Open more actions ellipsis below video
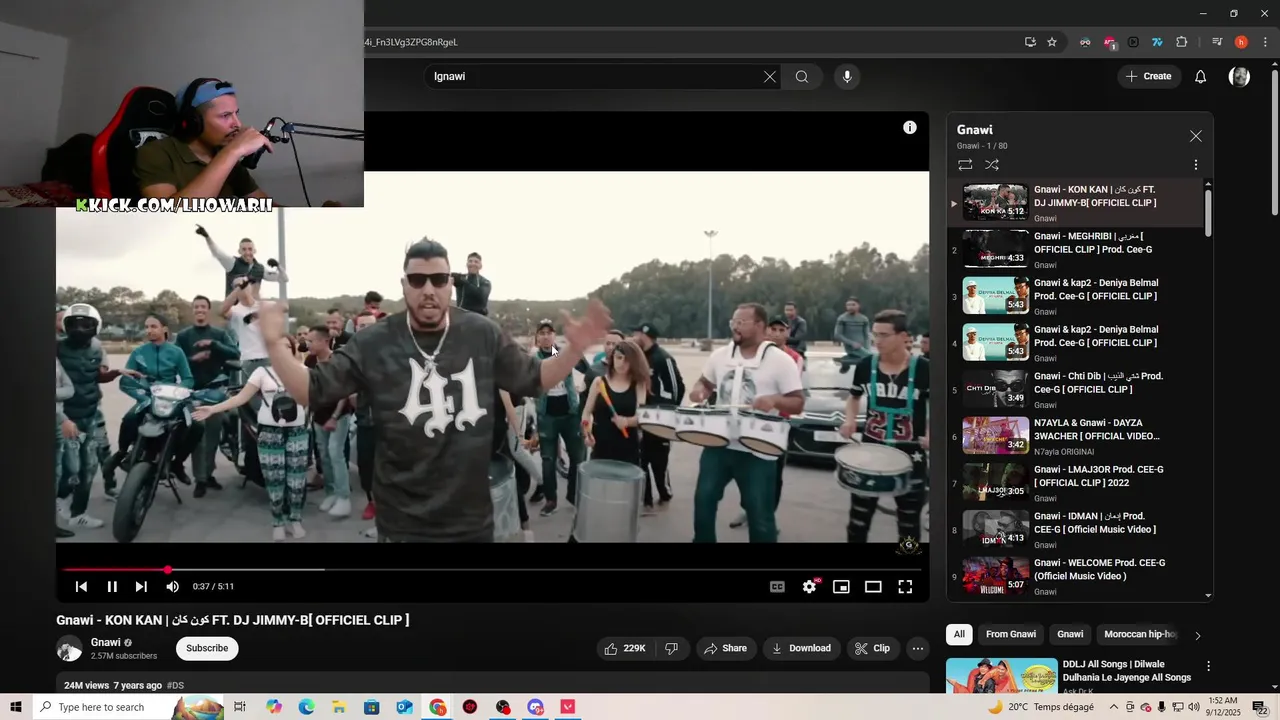This screenshot has height=720, width=1280. 918,648
